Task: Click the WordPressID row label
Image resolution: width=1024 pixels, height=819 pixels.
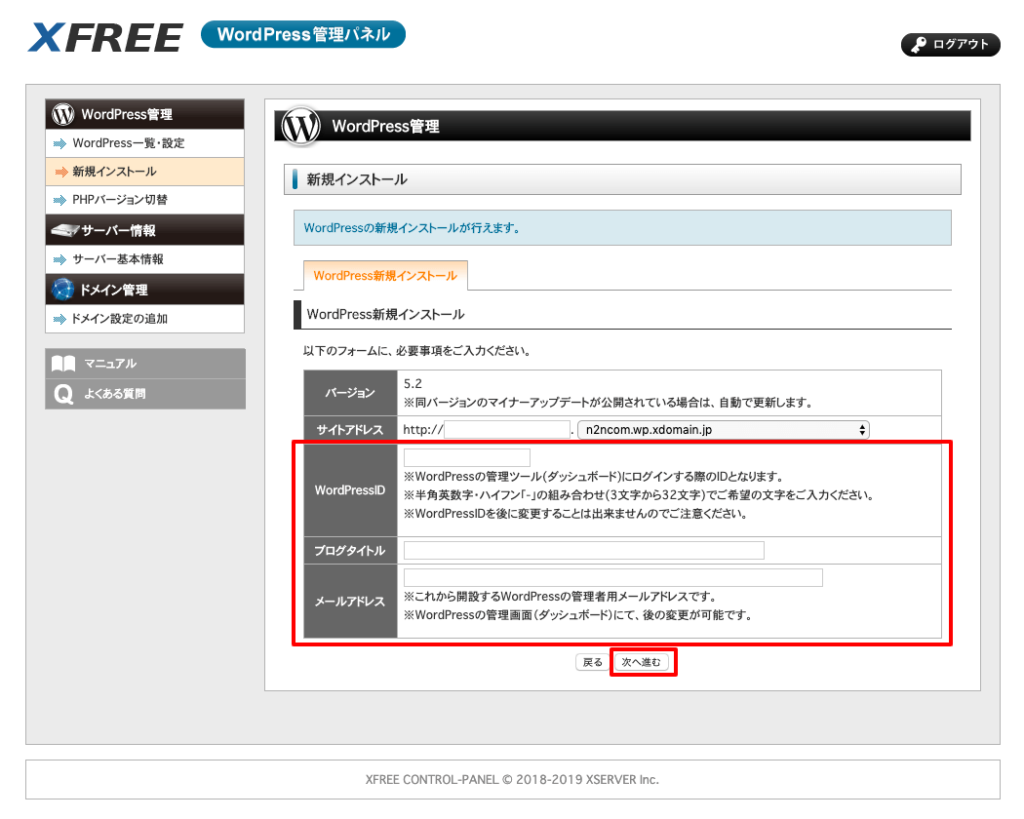Action: [351, 490]
